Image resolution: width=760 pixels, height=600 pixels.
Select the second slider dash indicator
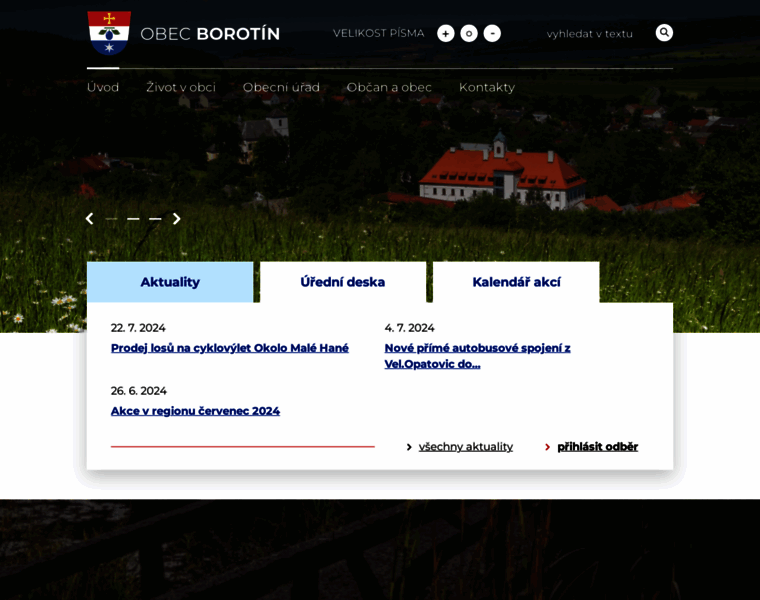point(133,219)
